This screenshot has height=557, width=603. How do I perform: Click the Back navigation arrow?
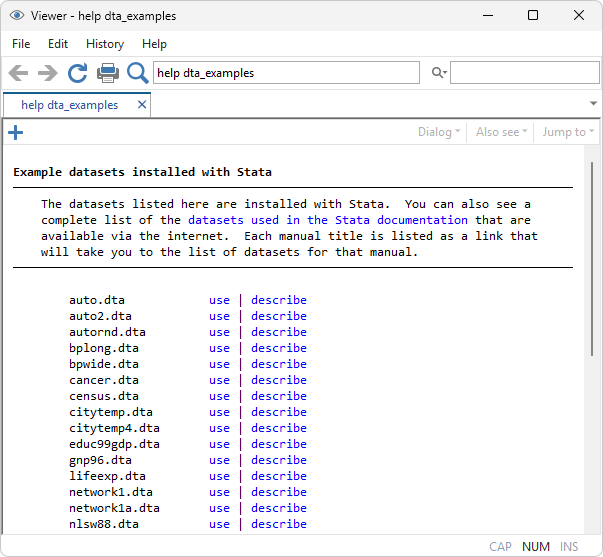tap(18, 73)
